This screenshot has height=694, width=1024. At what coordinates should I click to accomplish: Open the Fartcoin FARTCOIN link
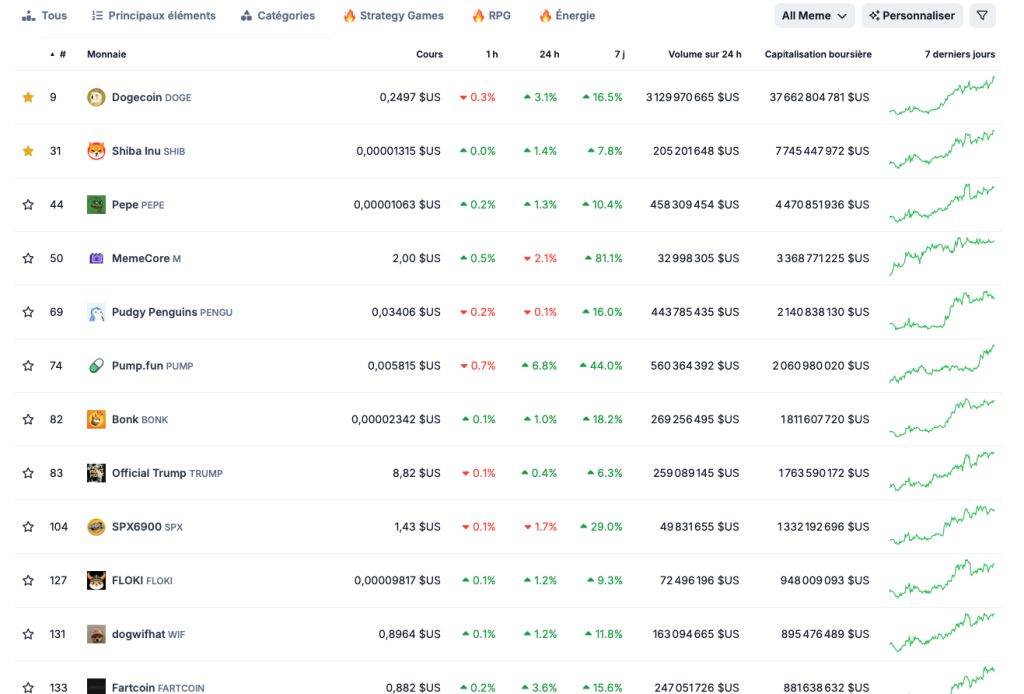158,687
